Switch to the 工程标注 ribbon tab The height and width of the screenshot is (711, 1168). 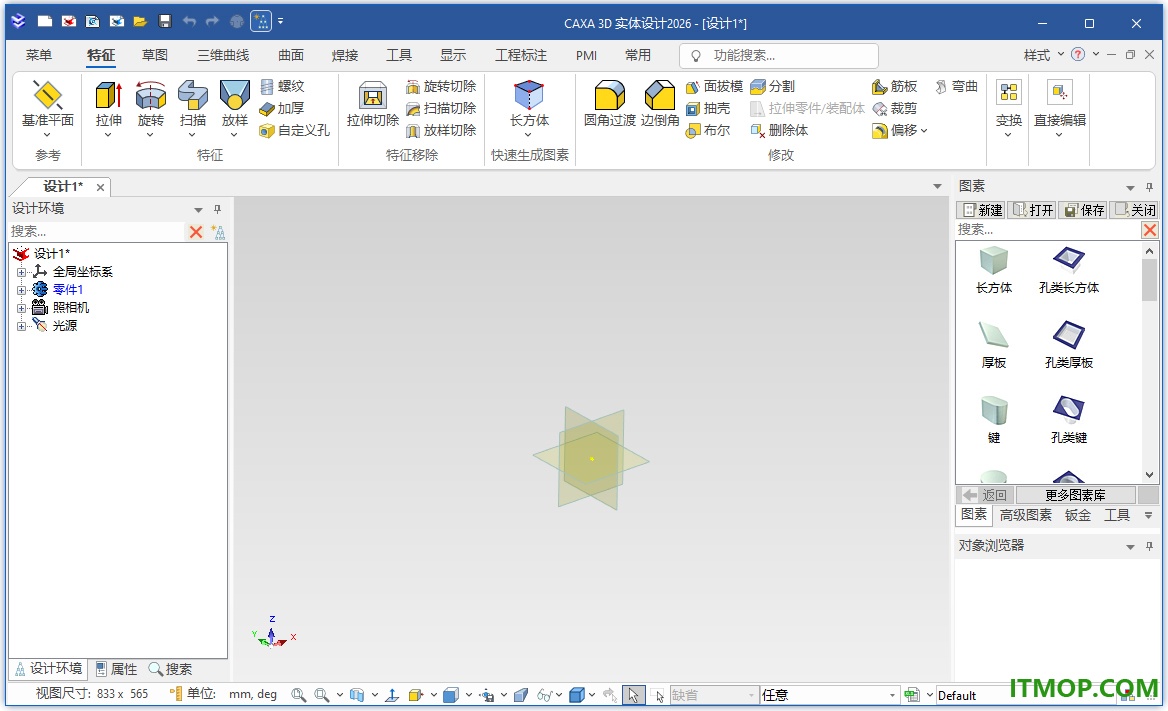tap(521, 55)
